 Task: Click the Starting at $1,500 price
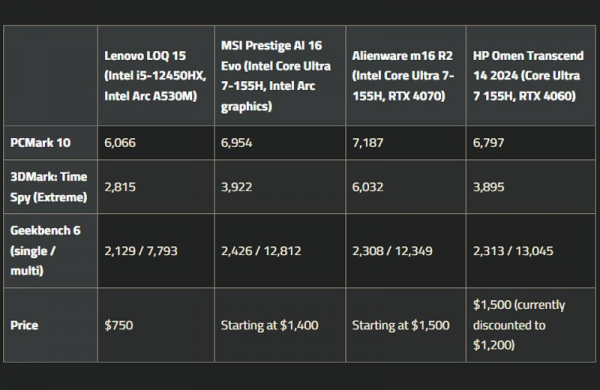401,325
